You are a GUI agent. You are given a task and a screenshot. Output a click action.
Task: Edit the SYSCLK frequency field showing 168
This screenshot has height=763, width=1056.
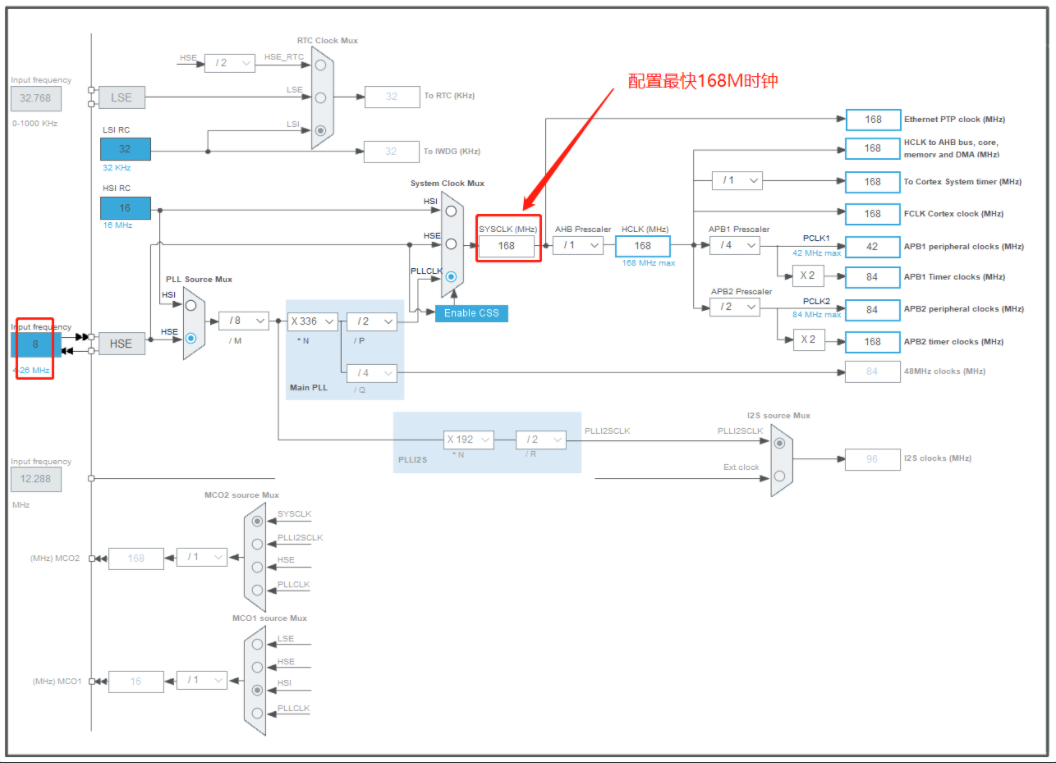507,244
